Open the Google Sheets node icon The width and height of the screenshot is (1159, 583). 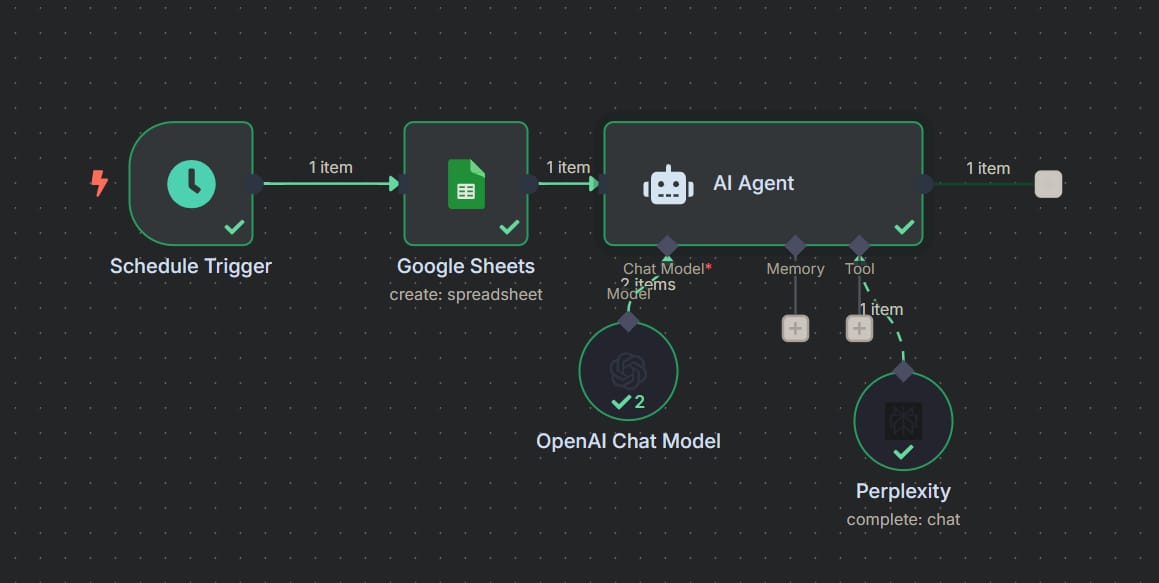coord(466,184)
